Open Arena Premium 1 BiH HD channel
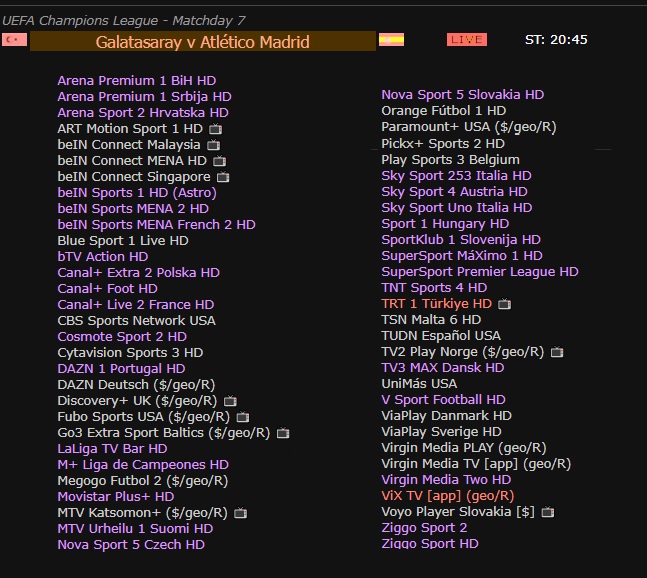Image resolution: width=647 pixels, height=578 pixels. click(137, 80)
